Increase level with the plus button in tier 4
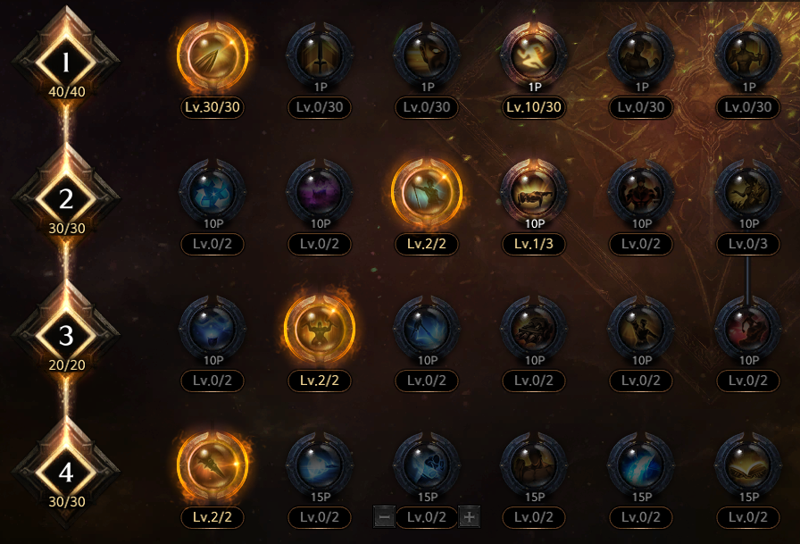 (x=469, y=517)
